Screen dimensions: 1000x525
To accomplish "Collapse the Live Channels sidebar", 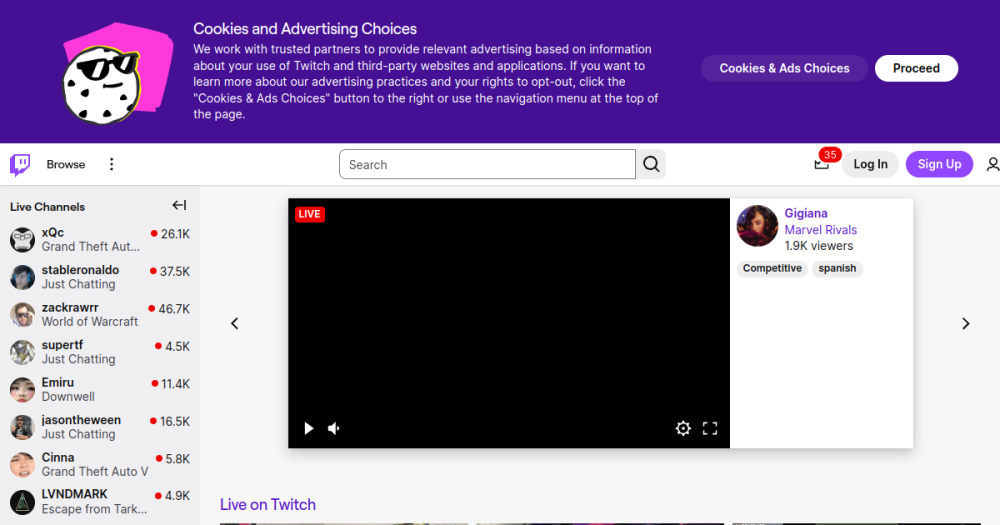I will (x=179, y=205).
